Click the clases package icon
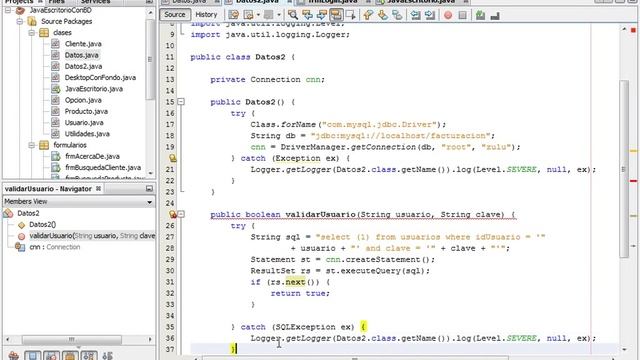Viewport: 640px width, 360px height. (x=44, y=33)
